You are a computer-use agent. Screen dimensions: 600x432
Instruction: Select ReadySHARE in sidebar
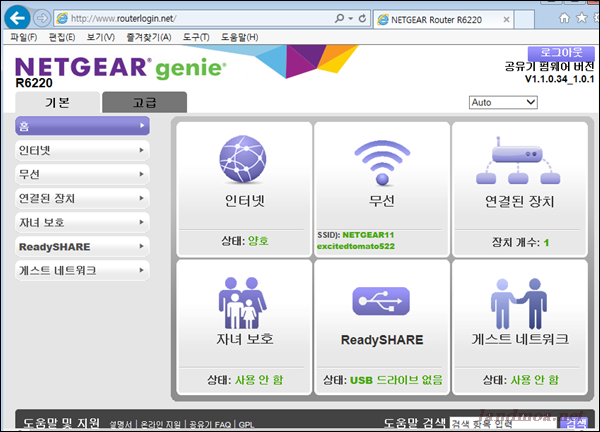tap(82, 246)
